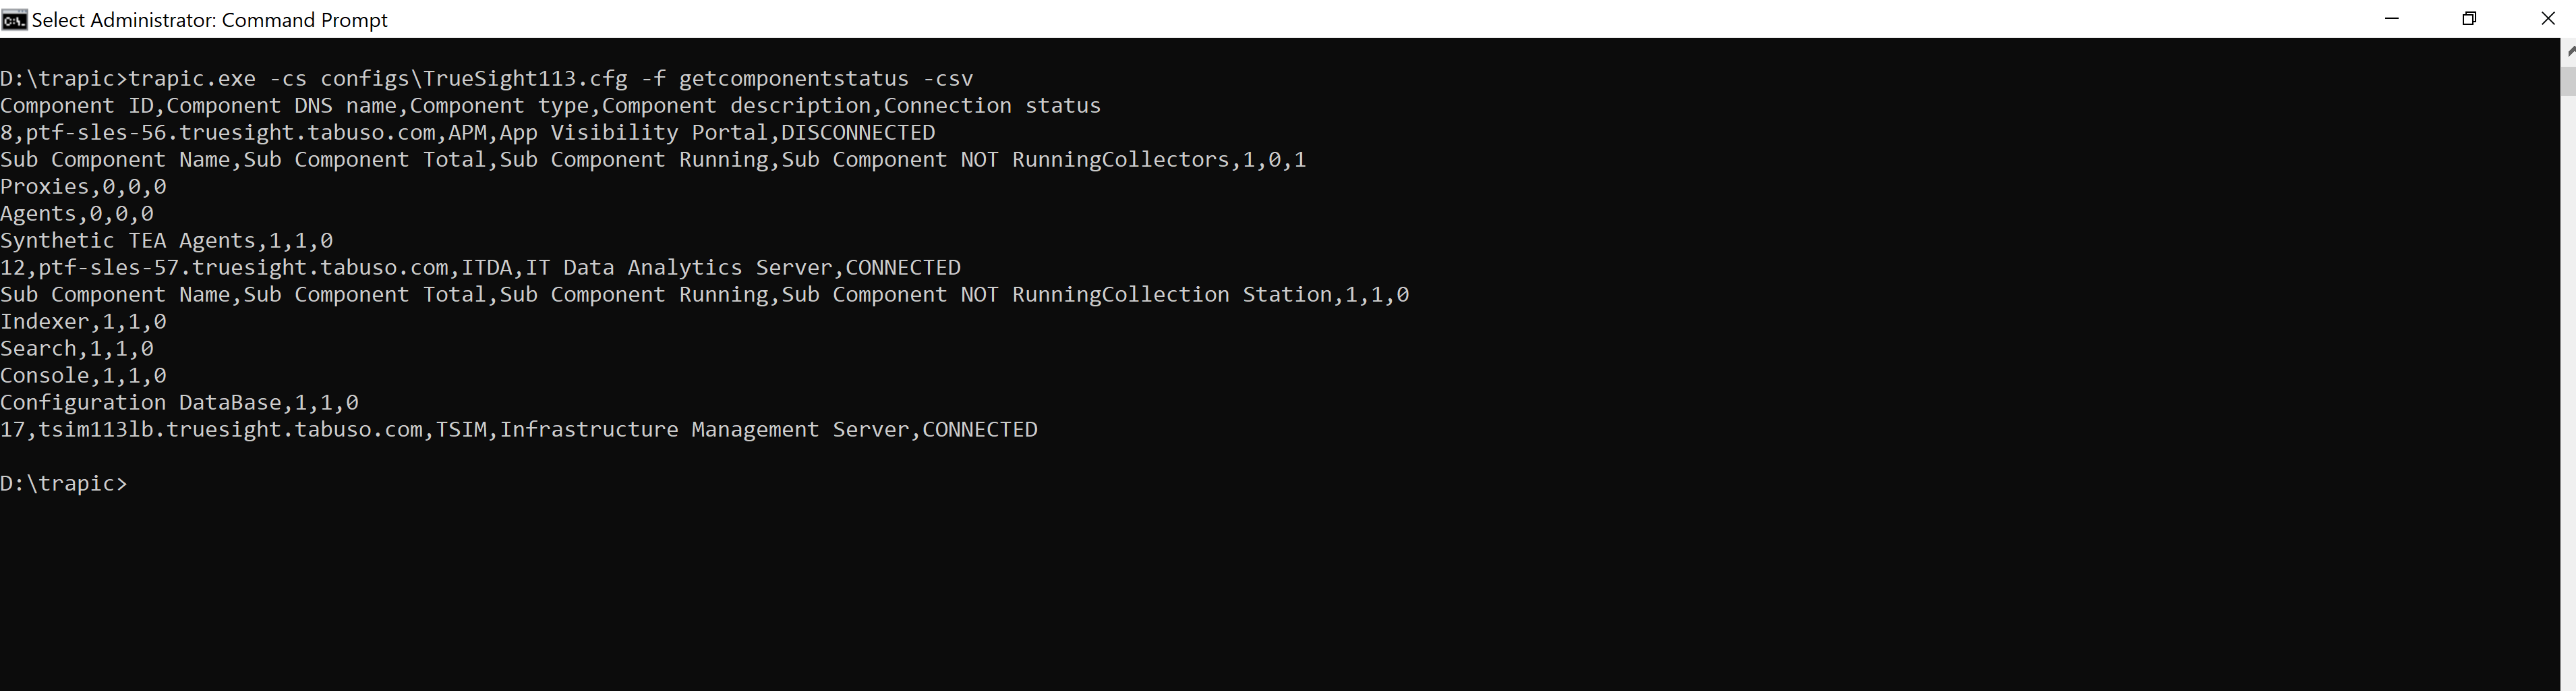This screenshot has width=2576, height=691.
Task: Click the 'Component ID' CSV header line
Action: pyautogui.click(x=551, y=106)
